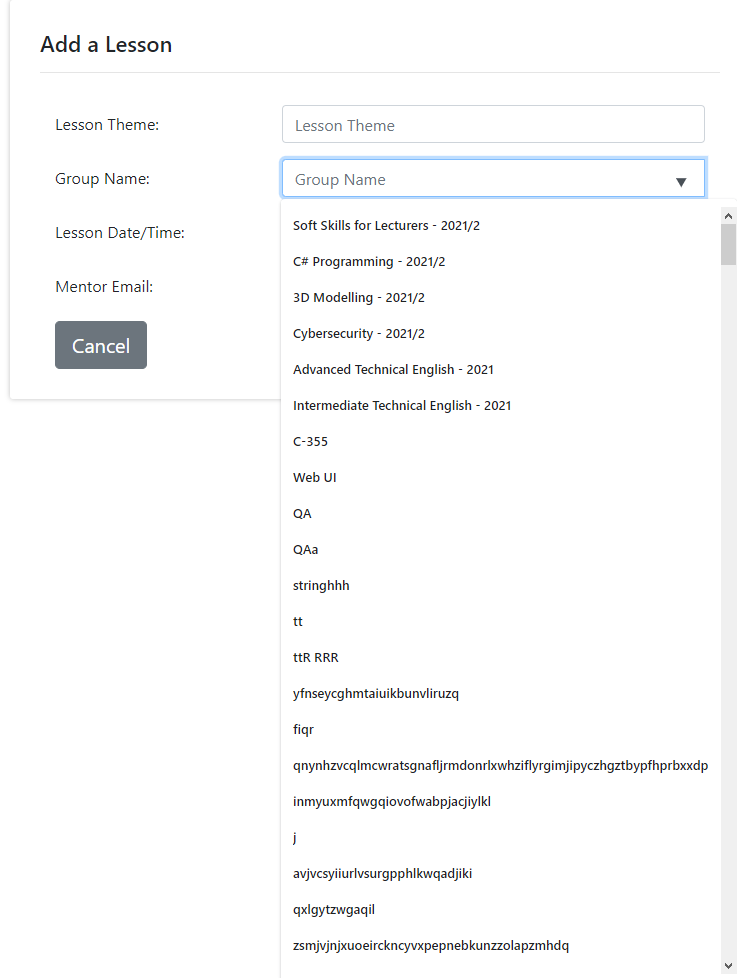Screen dimensions: 737x978
Task: Select the long qnynhzvcqlmcwrats group option
Action: tap(501, 766)
